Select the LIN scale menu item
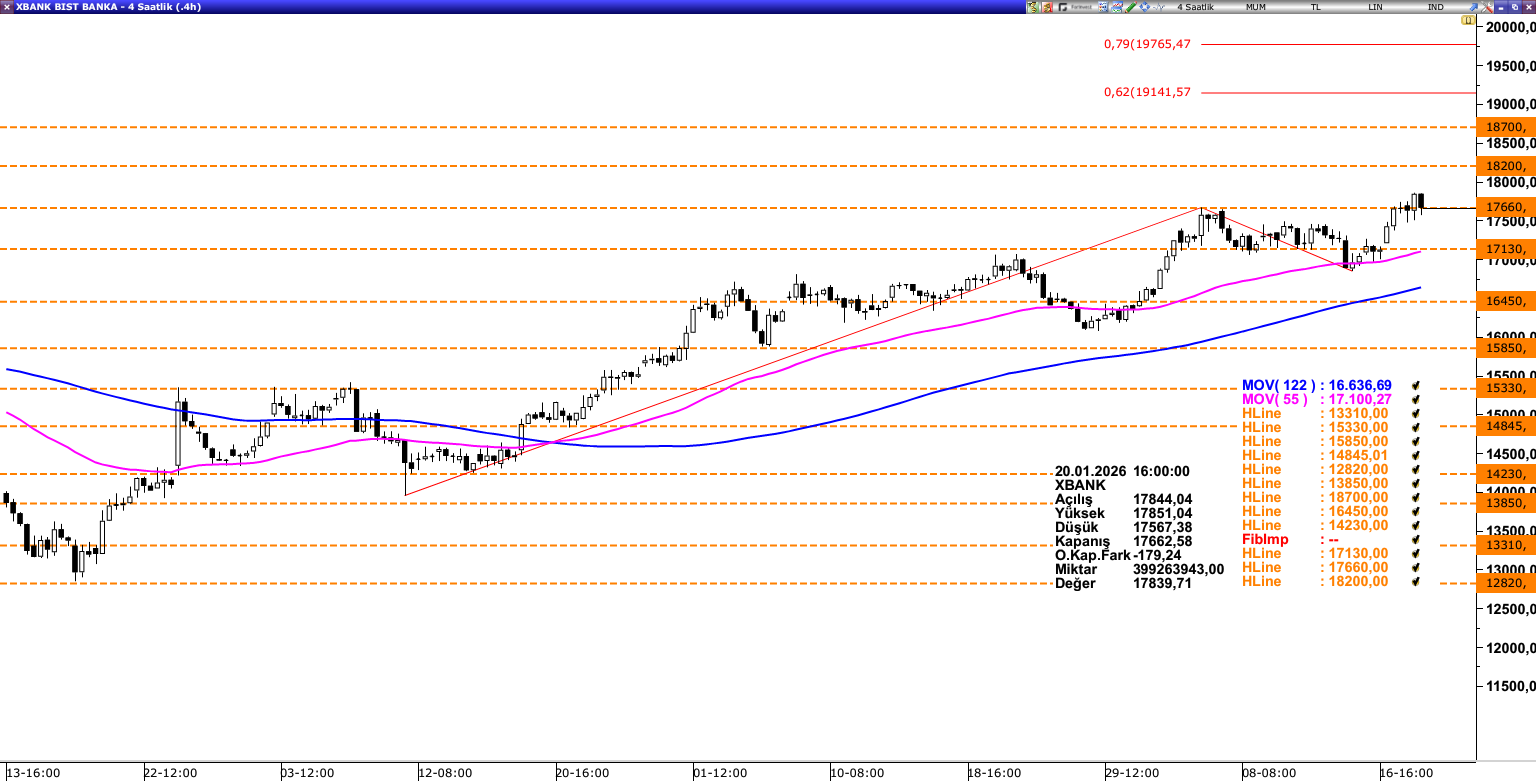The image size is (1536, 781). [x=1375, y=7]
